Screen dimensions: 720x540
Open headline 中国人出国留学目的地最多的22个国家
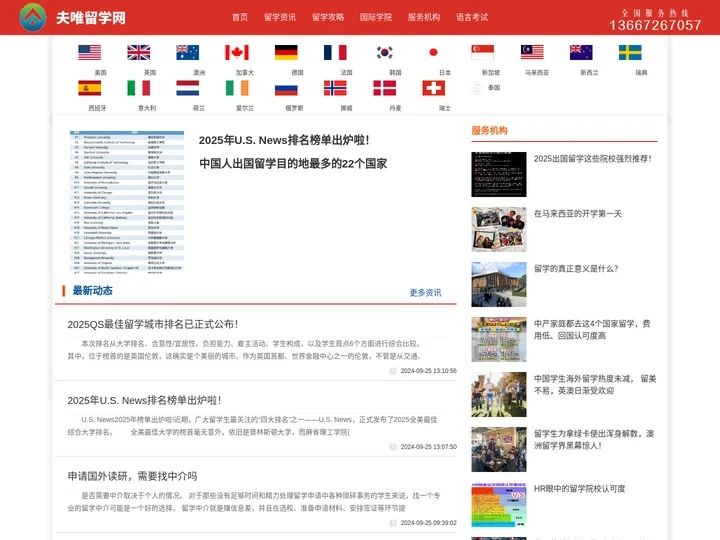(293, 163)
